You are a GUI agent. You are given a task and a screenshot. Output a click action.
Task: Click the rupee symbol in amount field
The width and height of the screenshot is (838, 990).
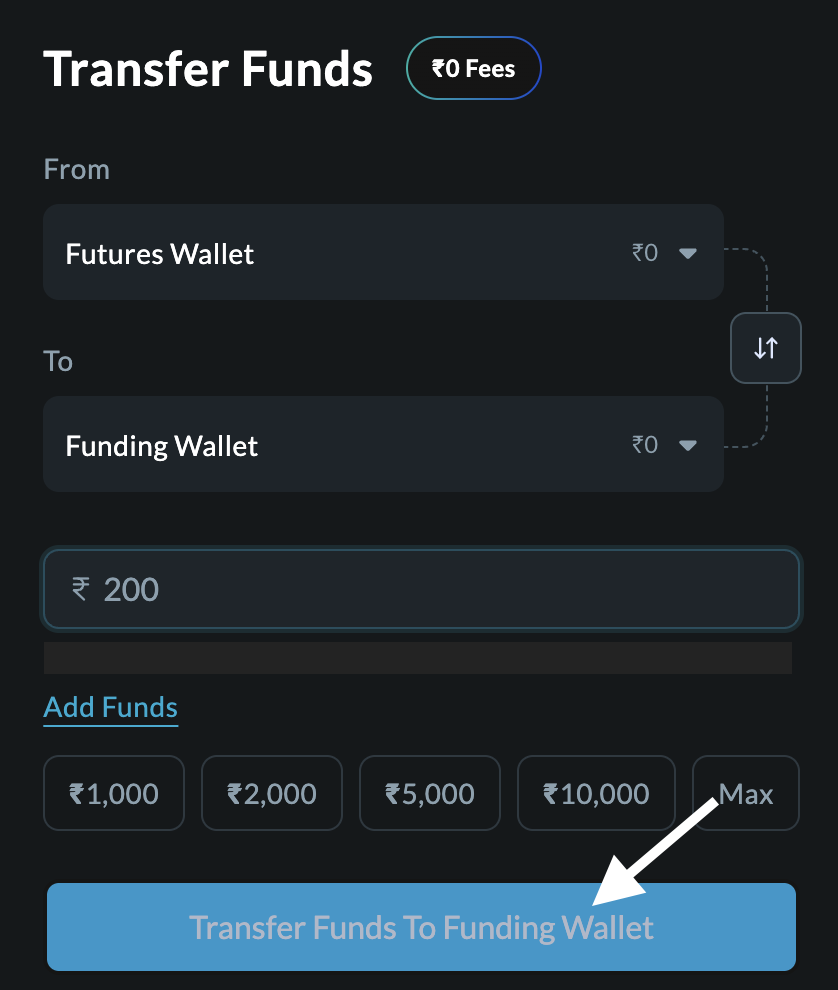tap(80, 588)
